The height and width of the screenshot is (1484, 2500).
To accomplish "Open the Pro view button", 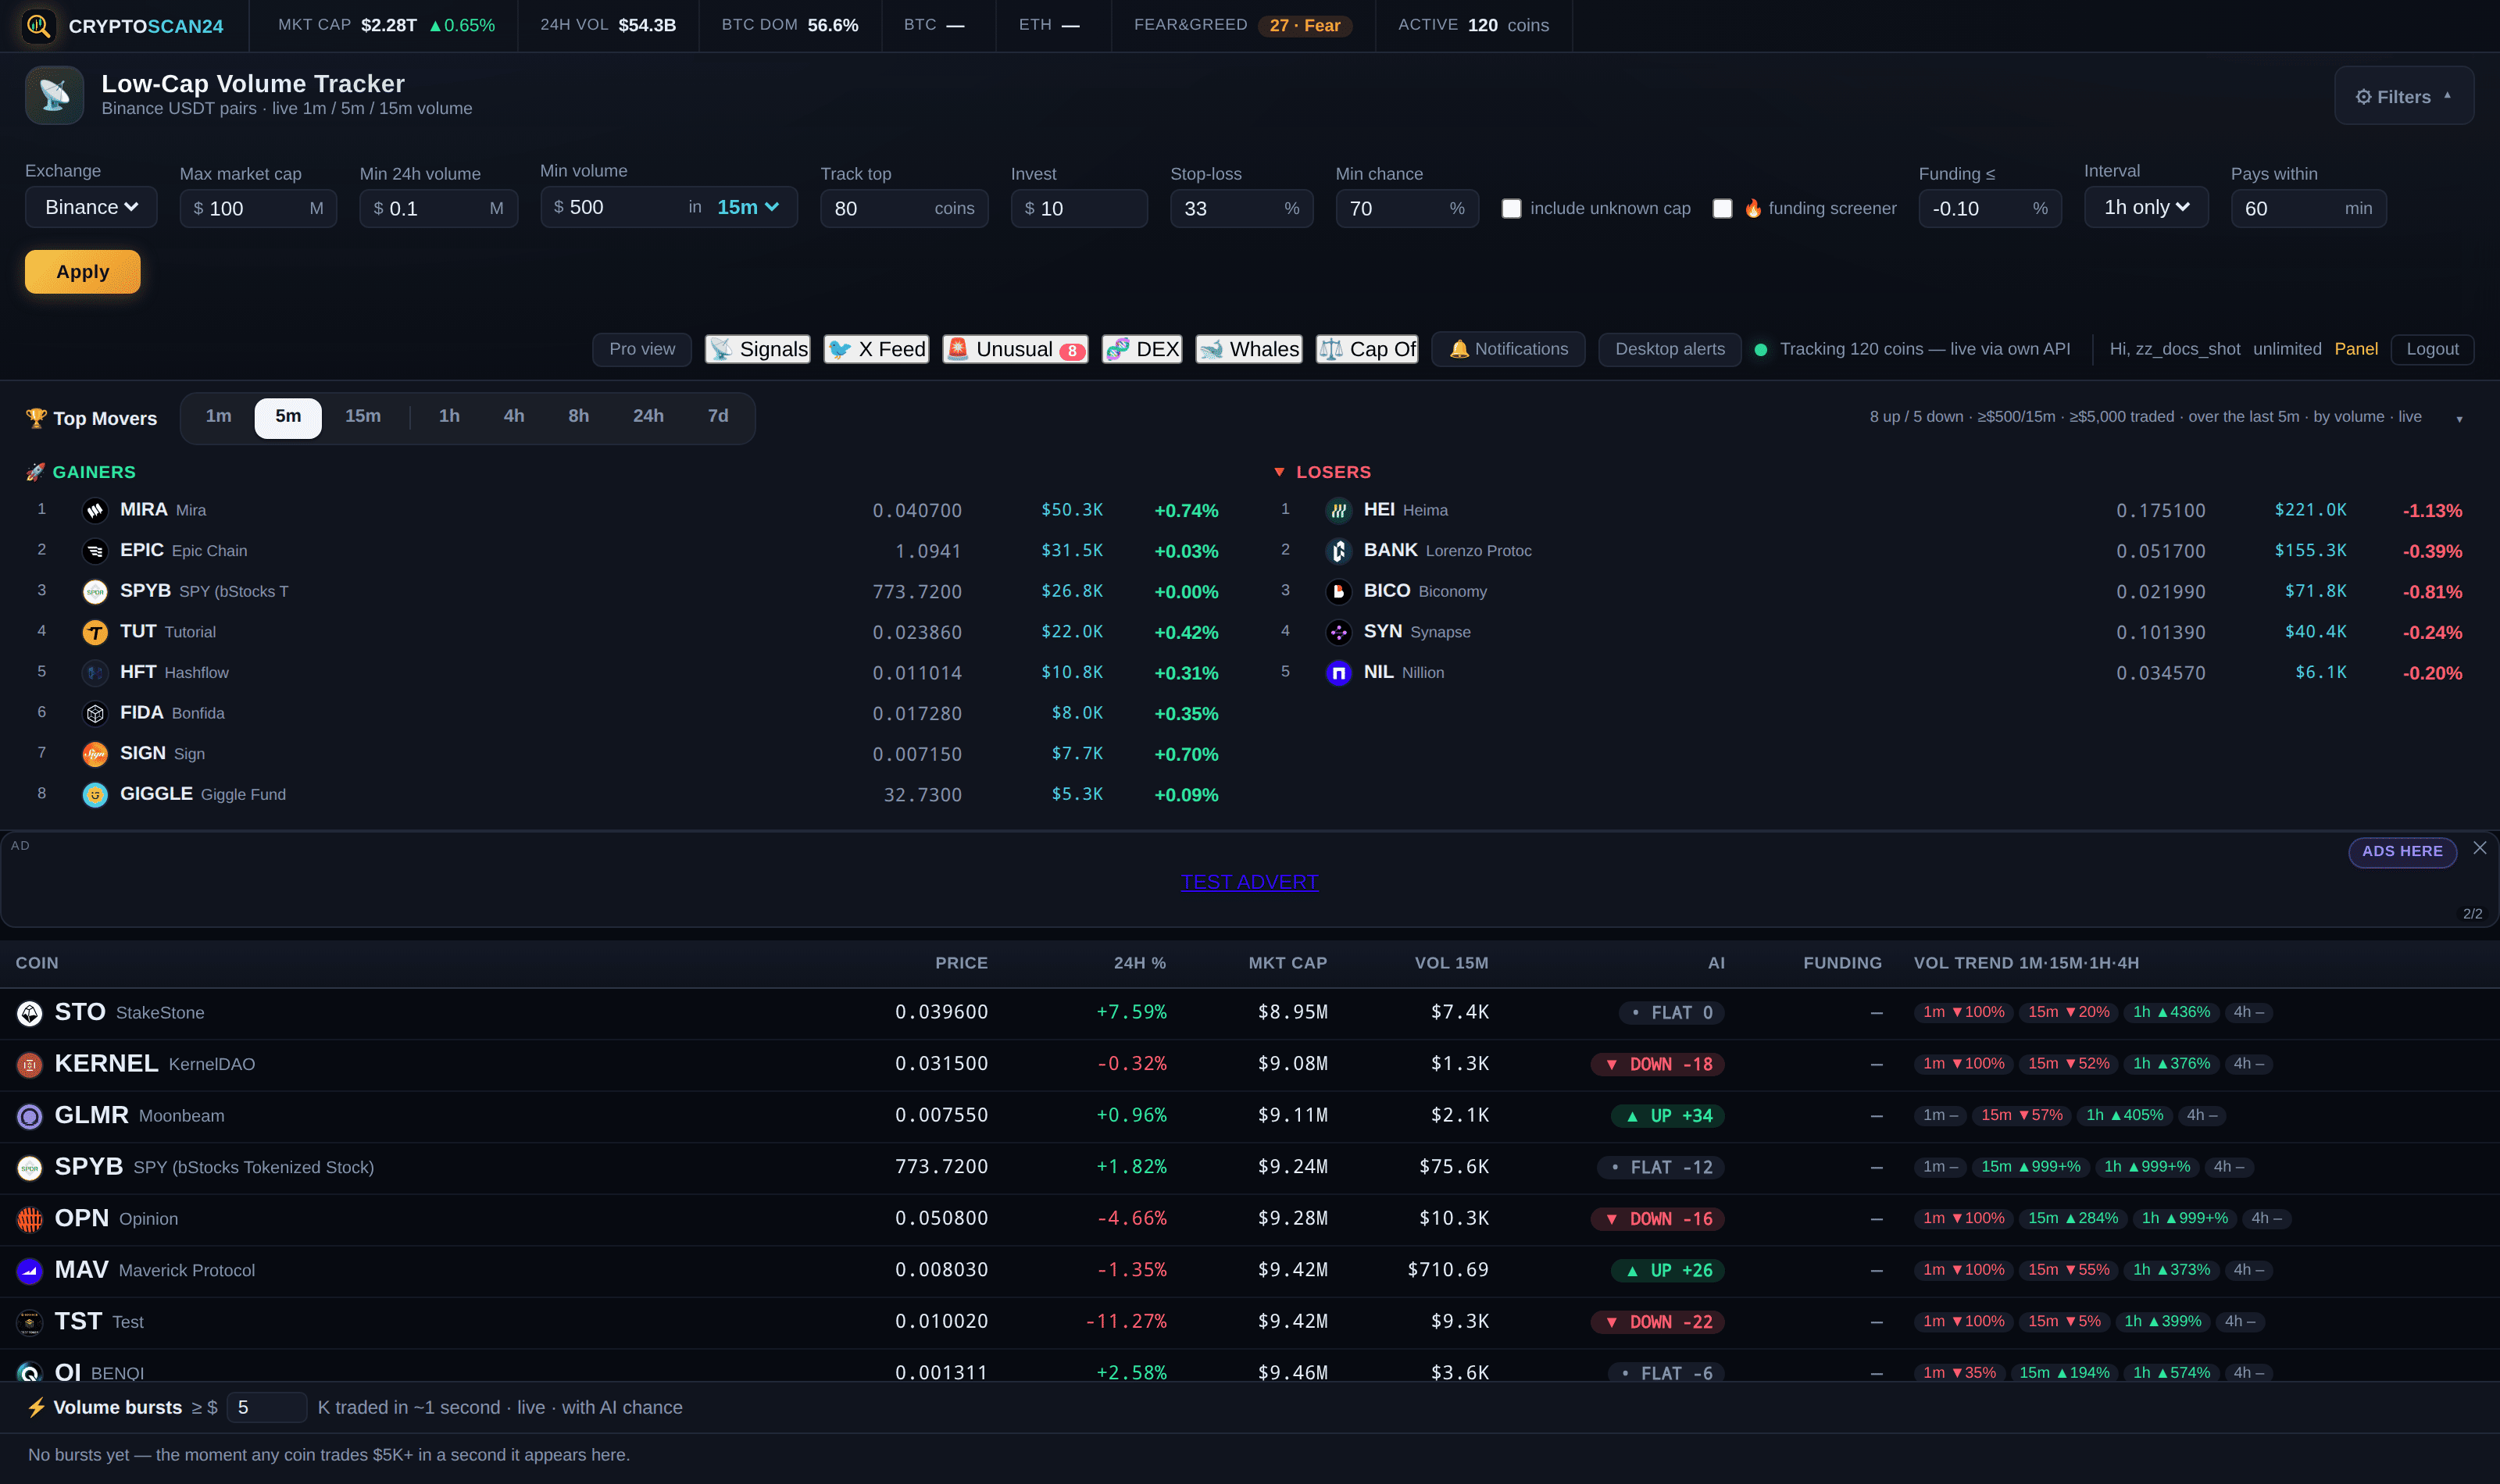I will (642, 349).
